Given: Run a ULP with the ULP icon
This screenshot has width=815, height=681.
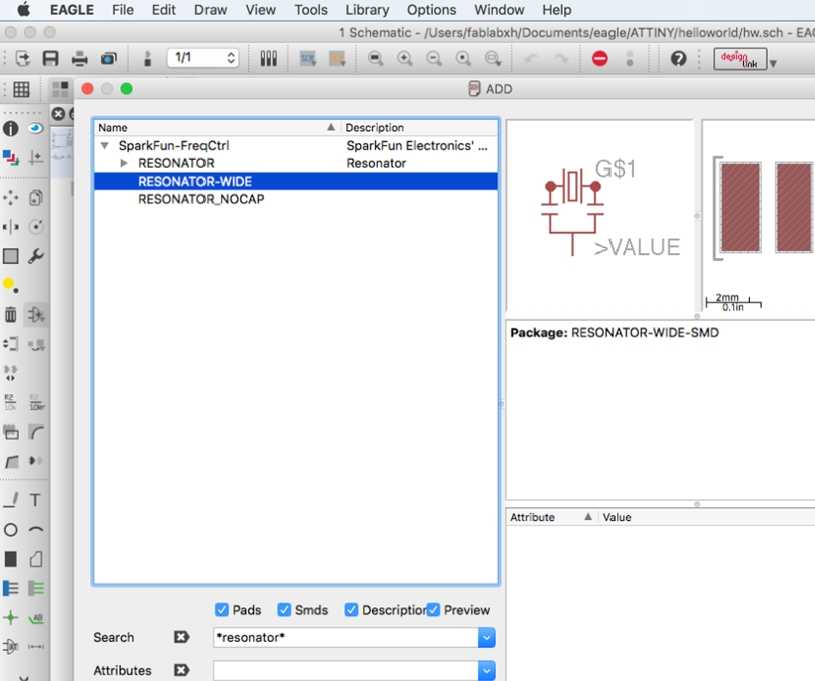Looking at the screenshot, I should click(x=337, y=58).
